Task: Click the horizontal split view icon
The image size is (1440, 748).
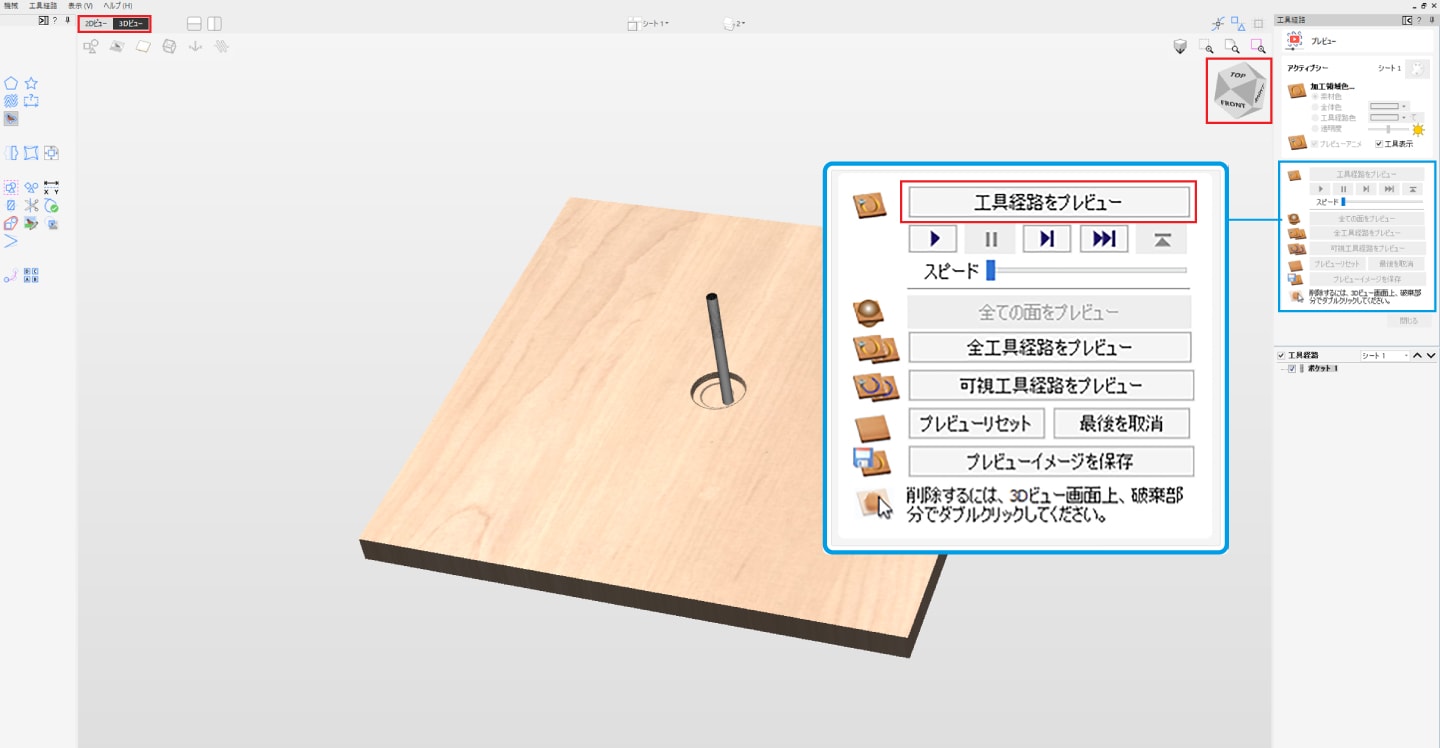Action: point(194,23)
